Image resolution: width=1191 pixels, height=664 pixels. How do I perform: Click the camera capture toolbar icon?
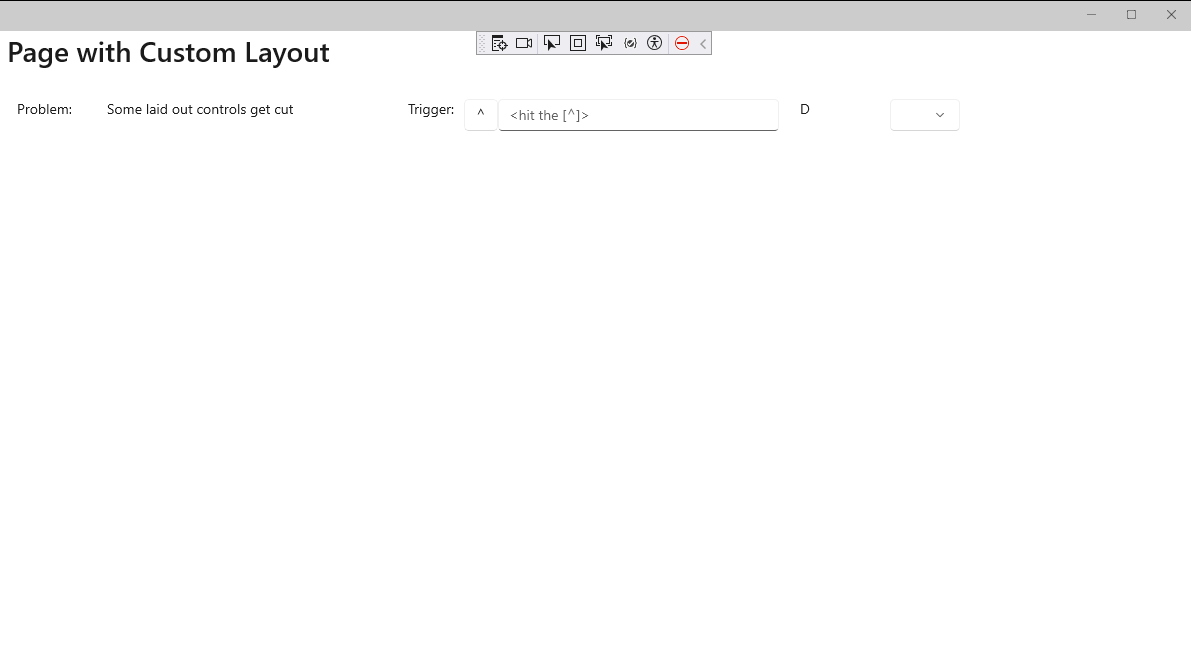(523, 43)
